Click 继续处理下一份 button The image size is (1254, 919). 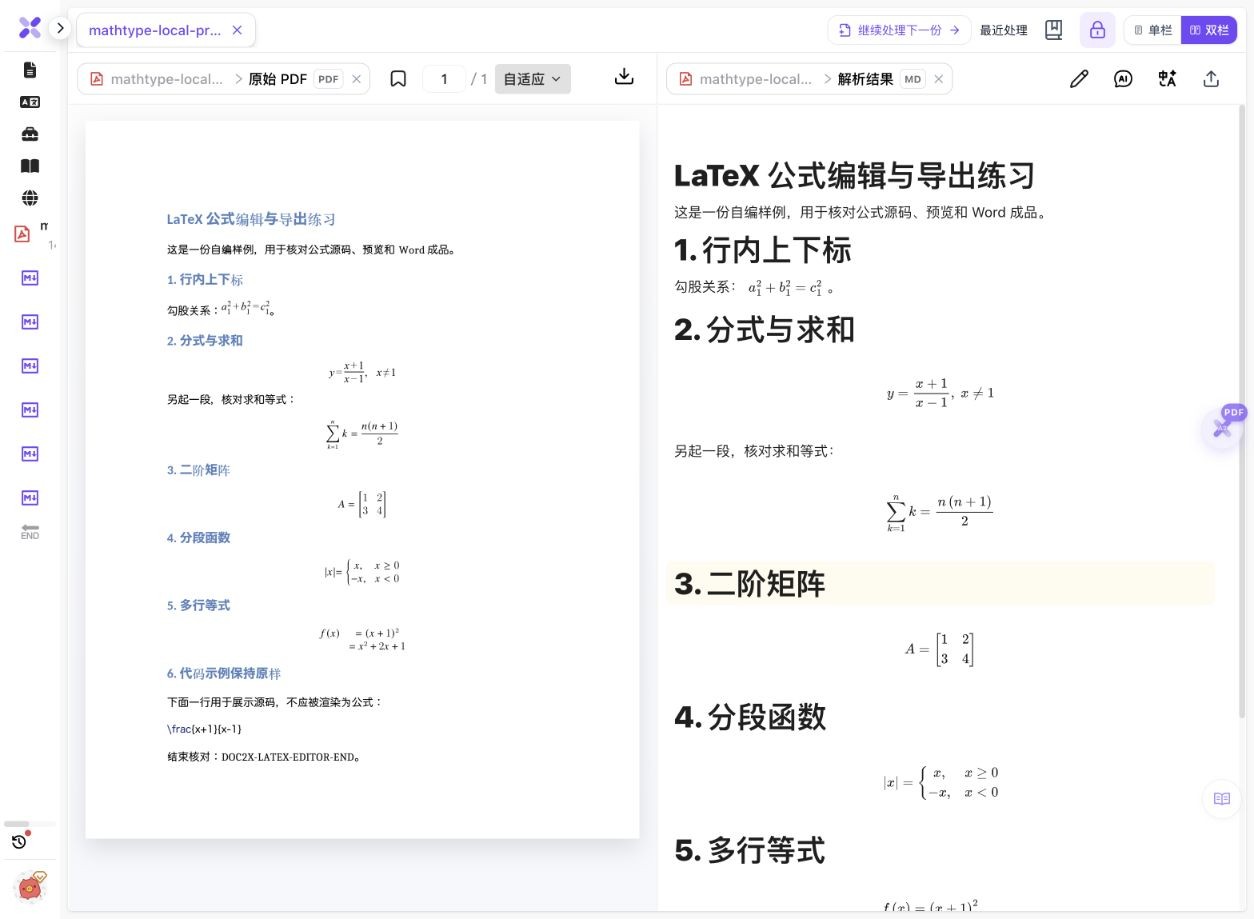pyautogui.click(x=900, y=30)
